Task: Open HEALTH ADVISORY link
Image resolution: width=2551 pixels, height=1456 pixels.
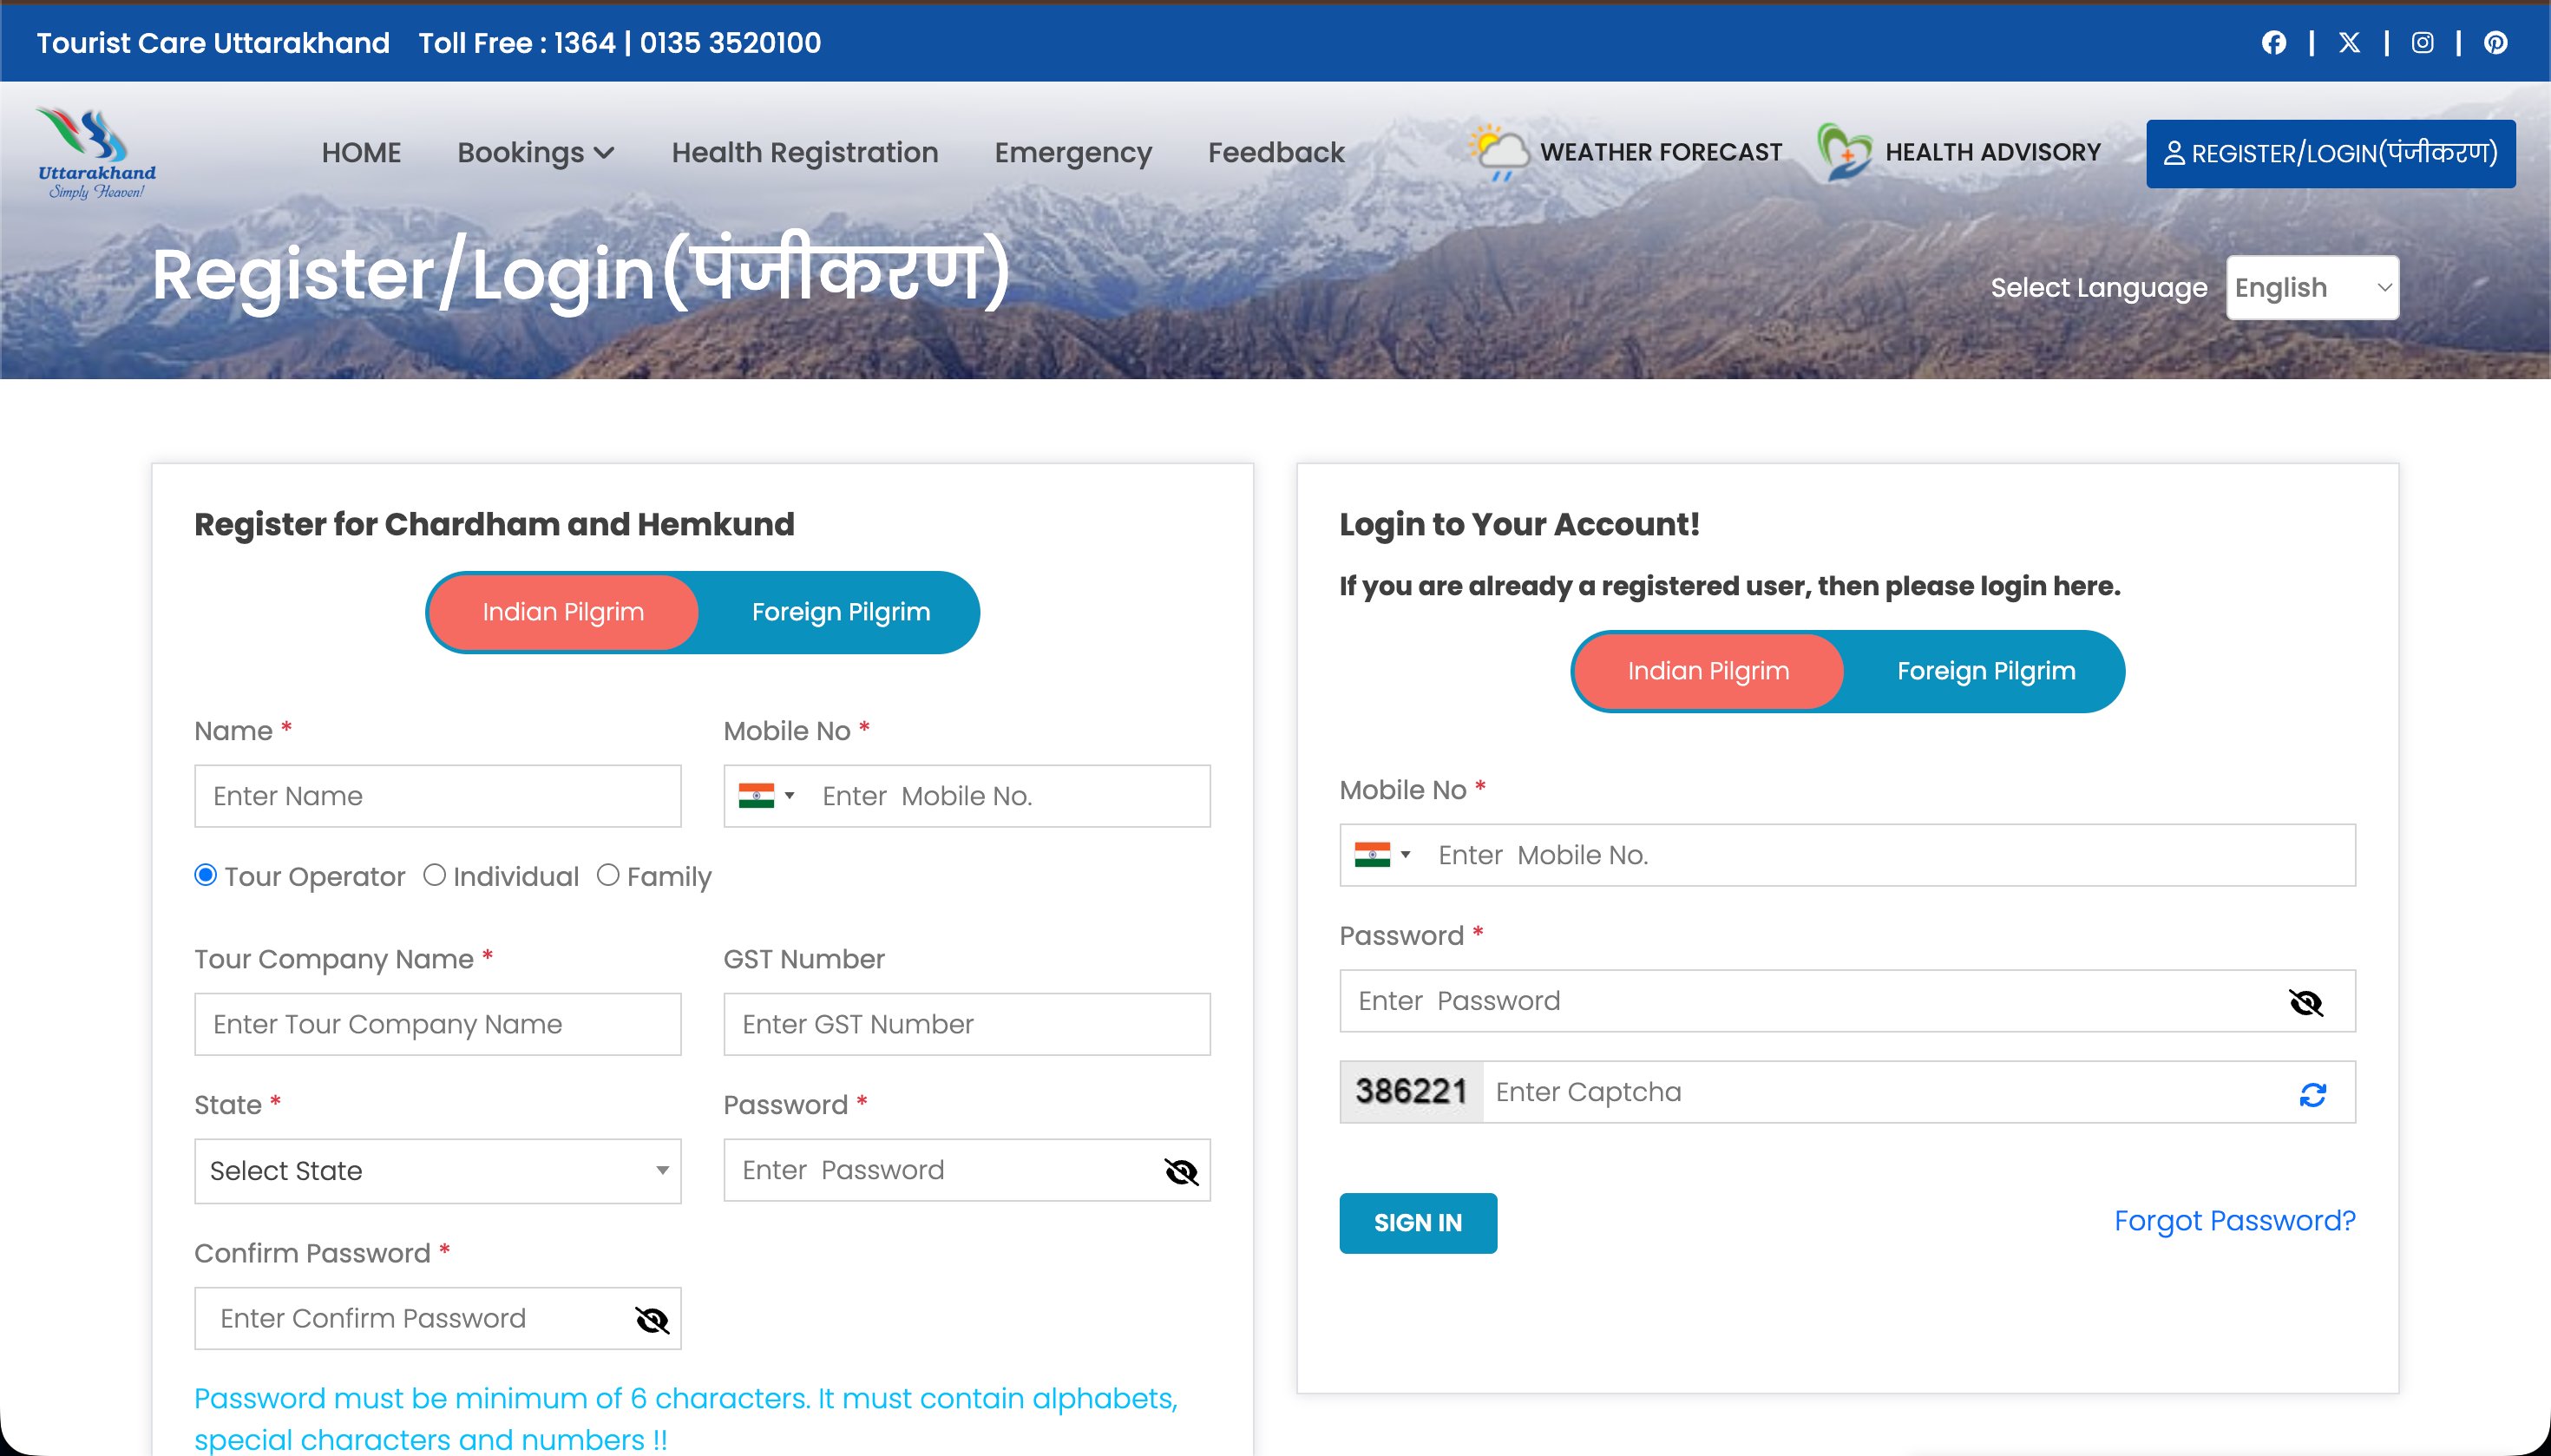Action: coord(1992,152)
